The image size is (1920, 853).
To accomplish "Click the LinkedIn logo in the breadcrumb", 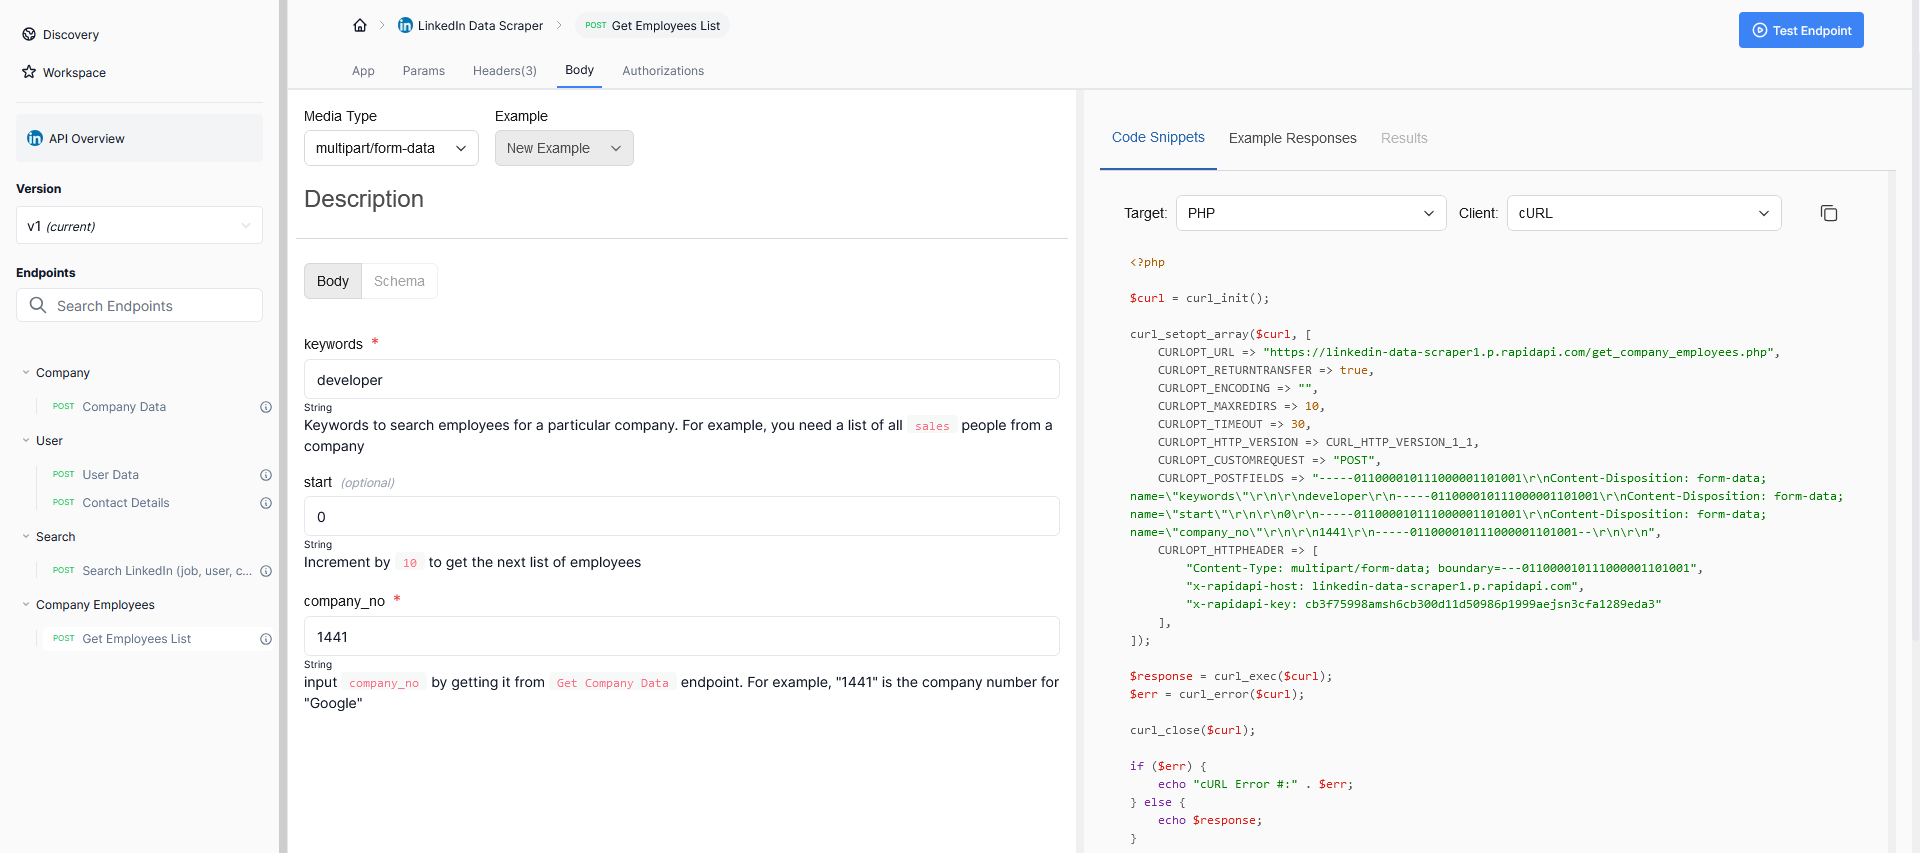I will 405,26.
